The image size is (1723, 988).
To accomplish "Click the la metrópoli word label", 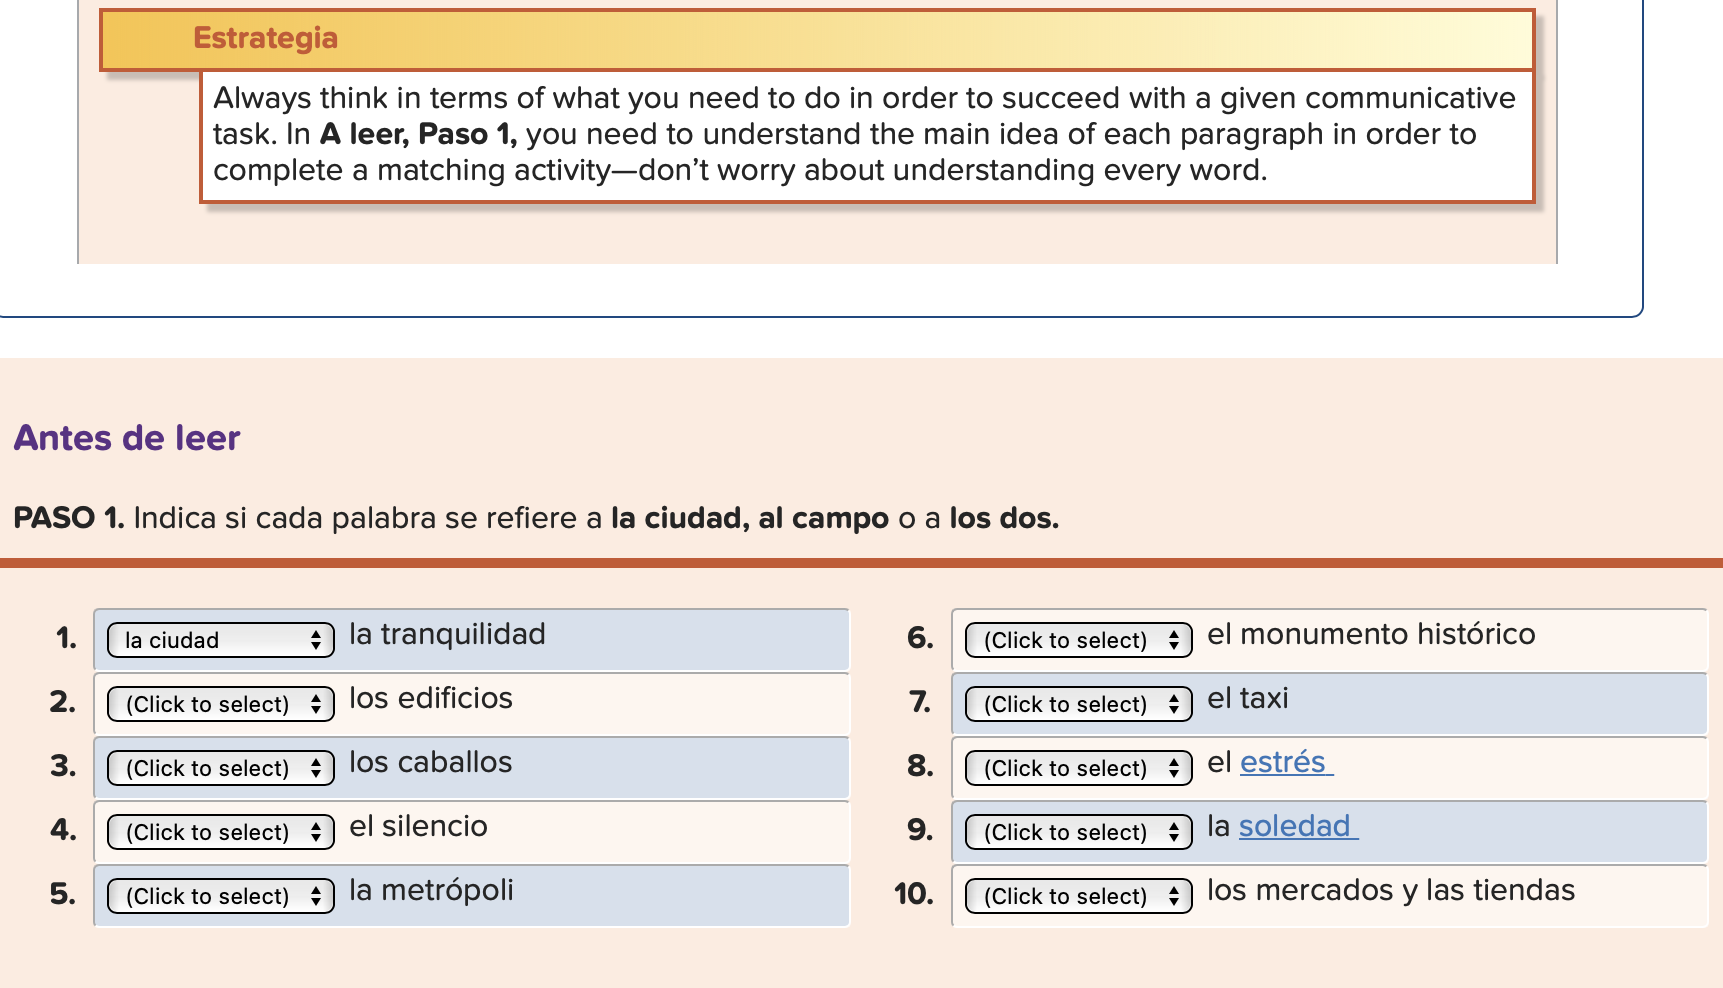I will 431,890.
